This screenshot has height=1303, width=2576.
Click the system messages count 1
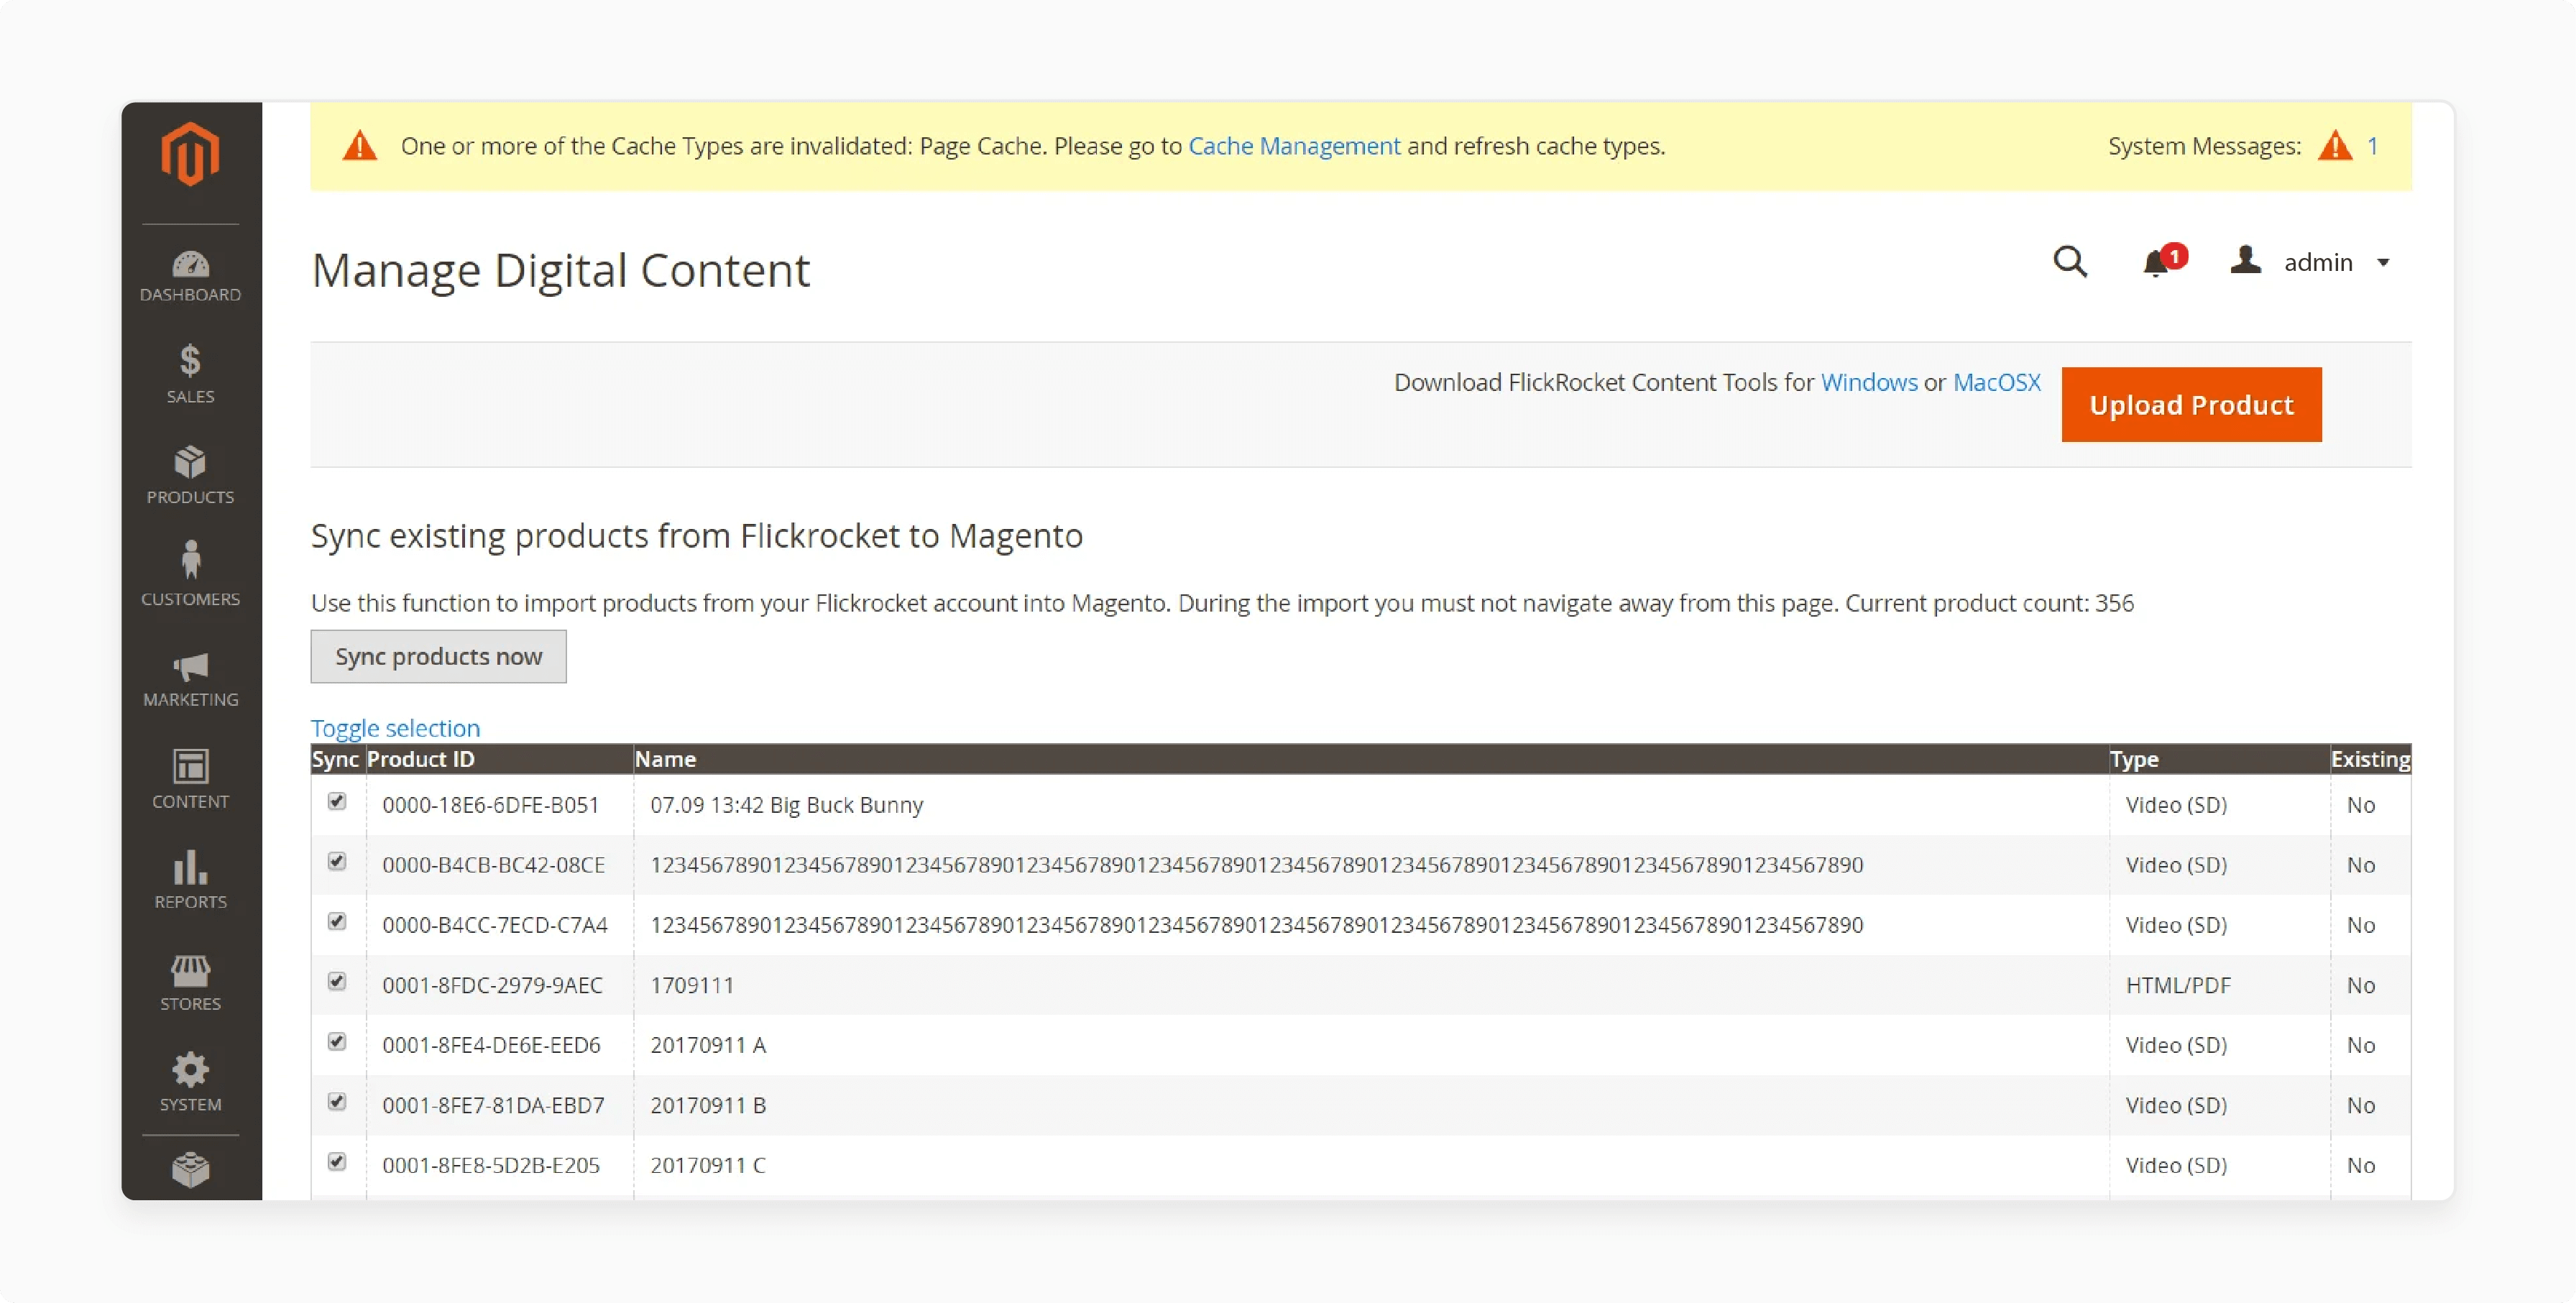(x=2372, y=146)
